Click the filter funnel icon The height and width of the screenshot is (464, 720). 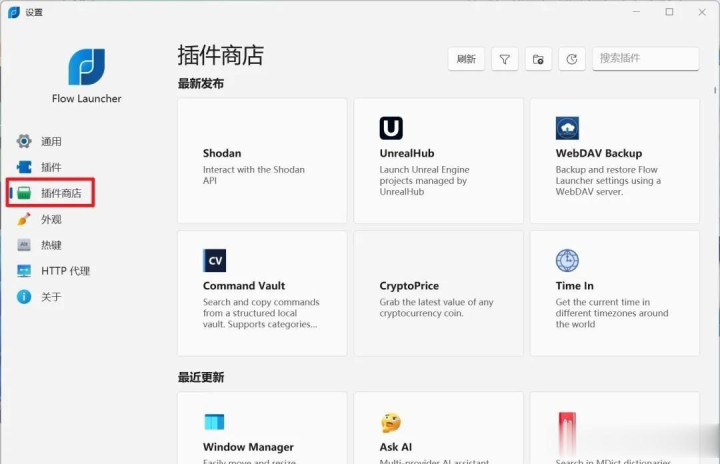click(x=505, y=59)
